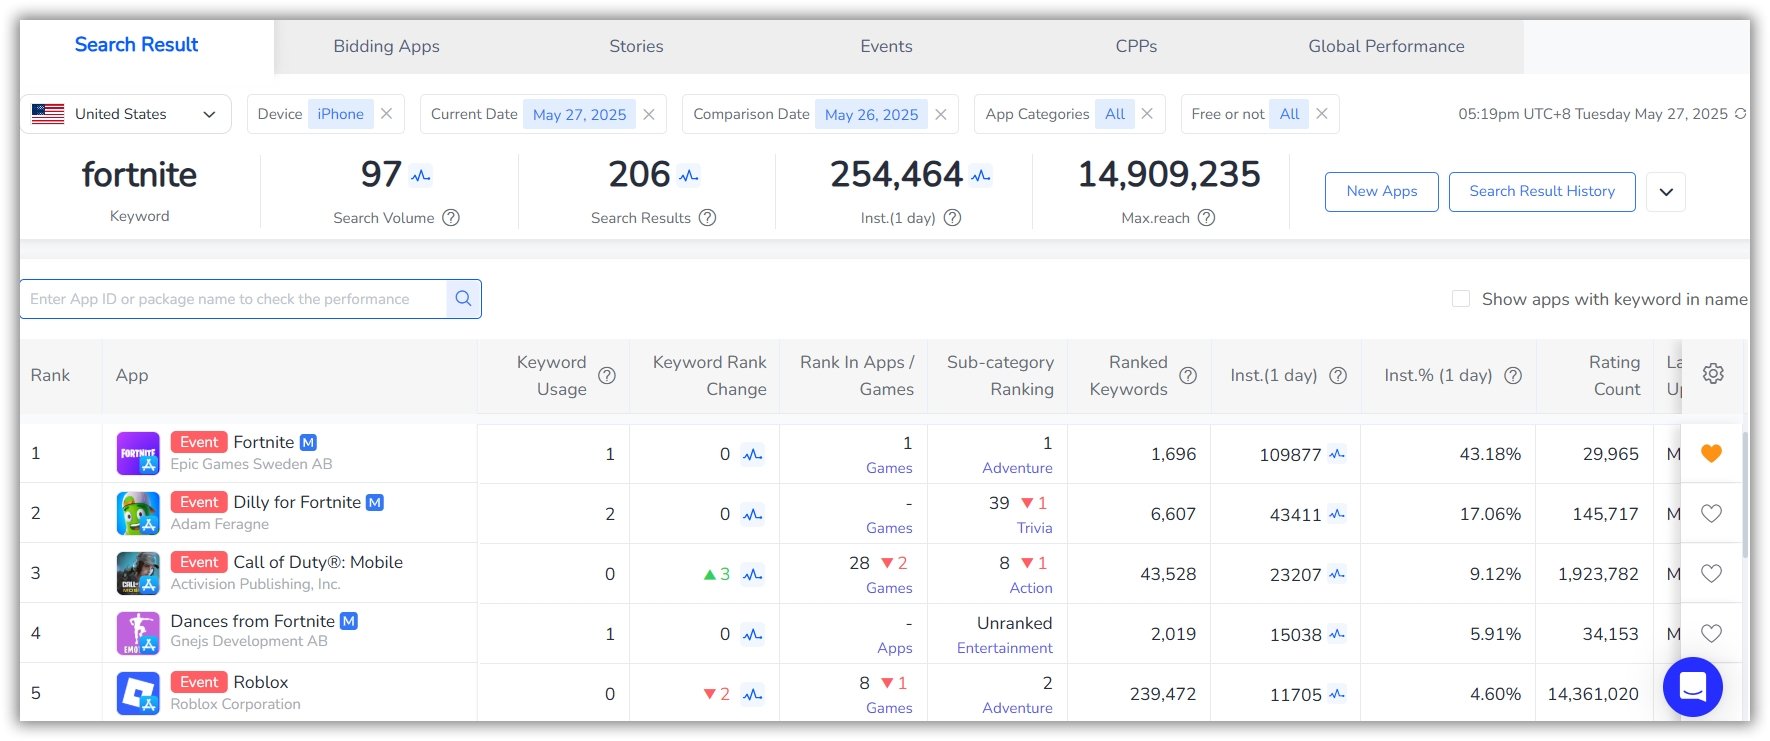Open install trend icon next to 43411
The height and width of the screenshot is (741, 1770).
1337,514
